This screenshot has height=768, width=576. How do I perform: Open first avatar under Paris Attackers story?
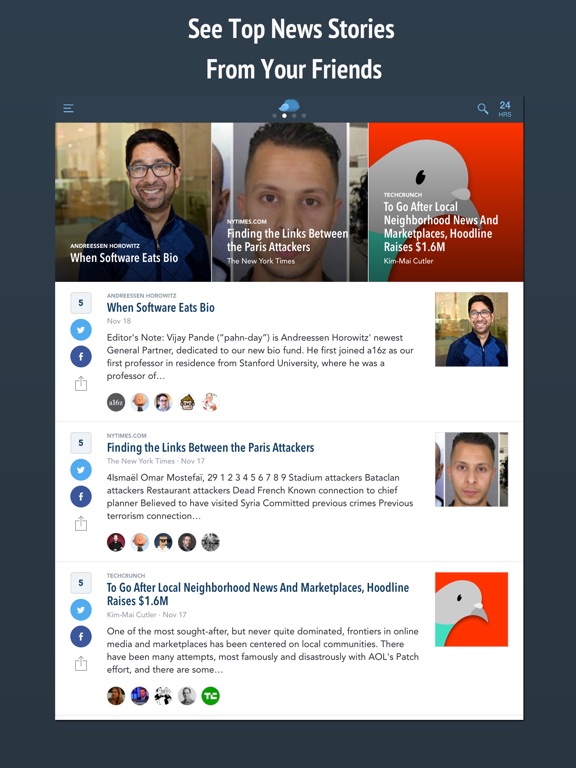116,542
